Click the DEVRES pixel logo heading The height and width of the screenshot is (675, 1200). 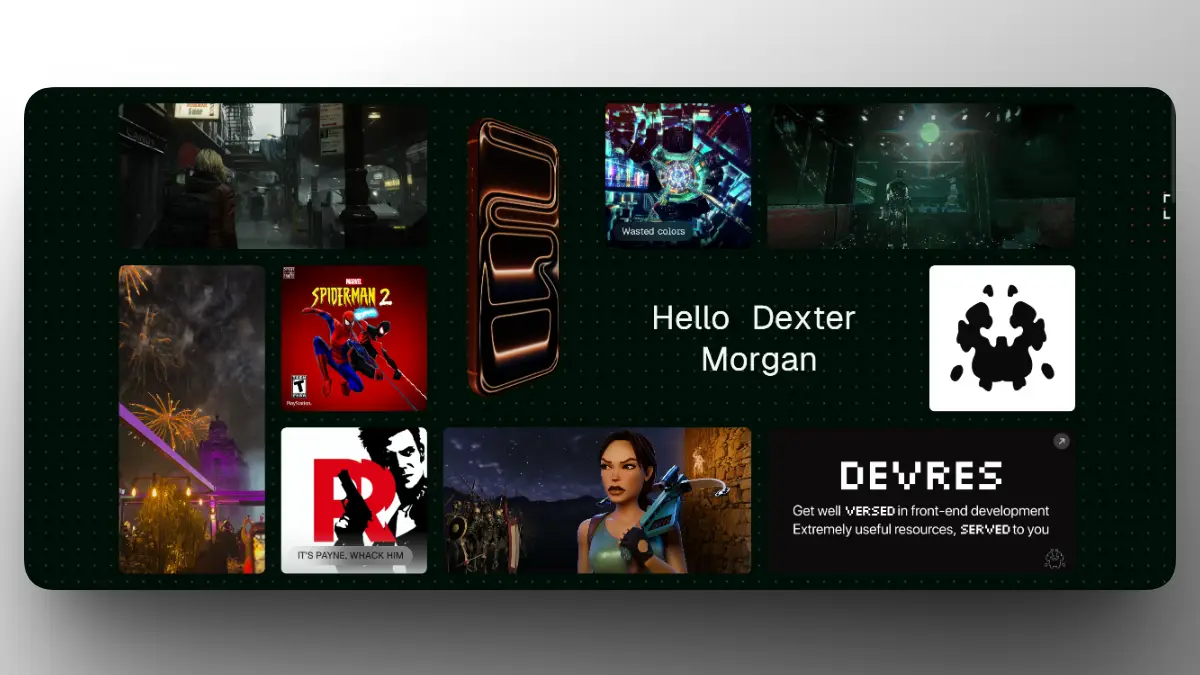pyautogui.click(x=921, y=476)
